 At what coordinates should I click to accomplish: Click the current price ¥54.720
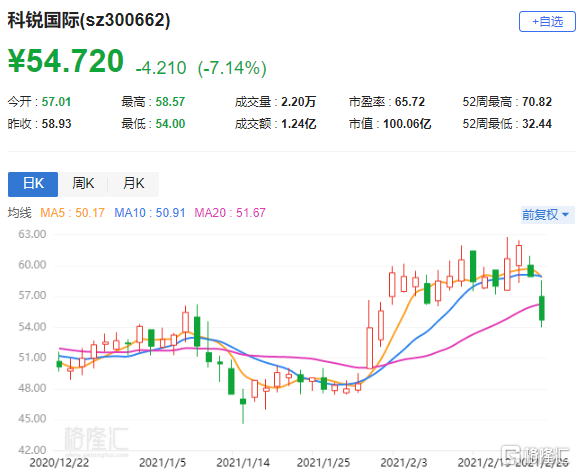click(x=66, y=61)
